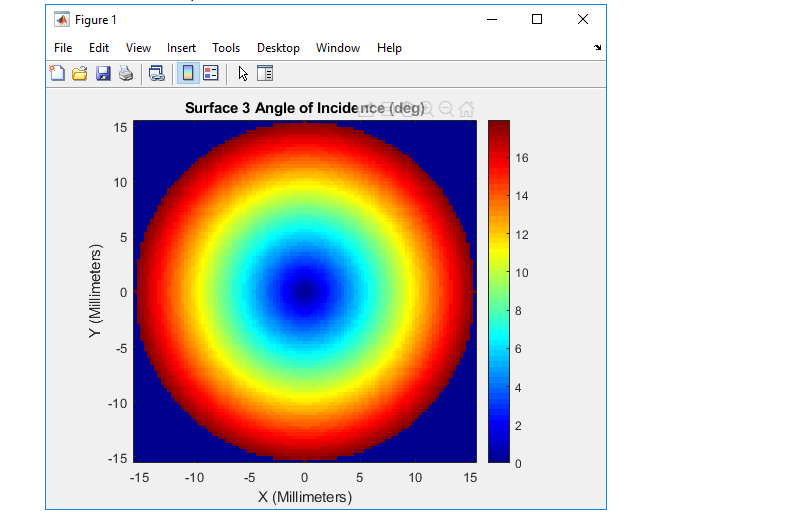
Task: Click the Link Plot toolbar icon
Action: click(156, 73)
